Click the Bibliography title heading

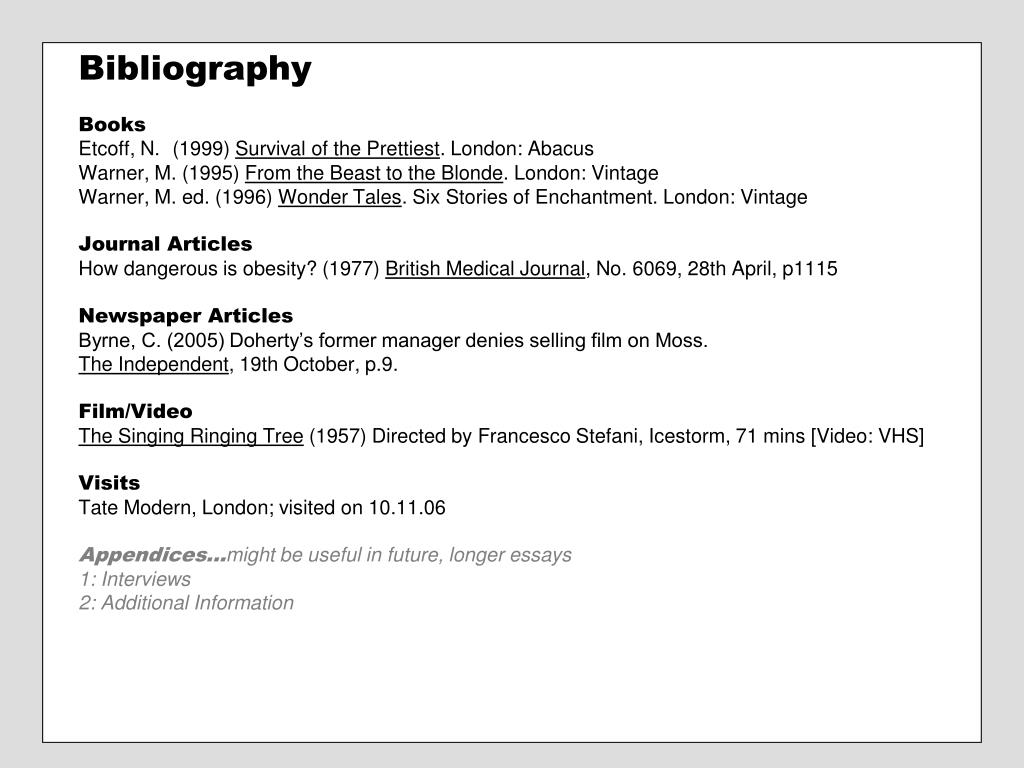(195, 69)
